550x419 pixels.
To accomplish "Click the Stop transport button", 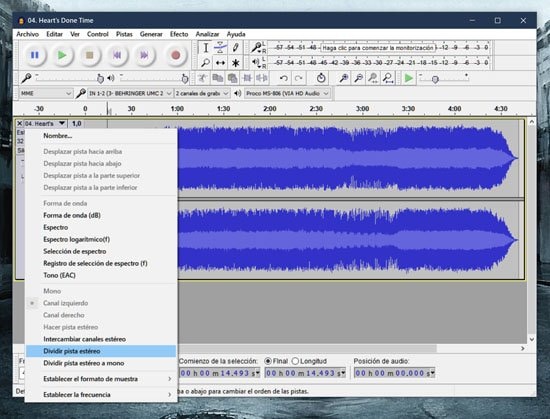I will point(89,55).
